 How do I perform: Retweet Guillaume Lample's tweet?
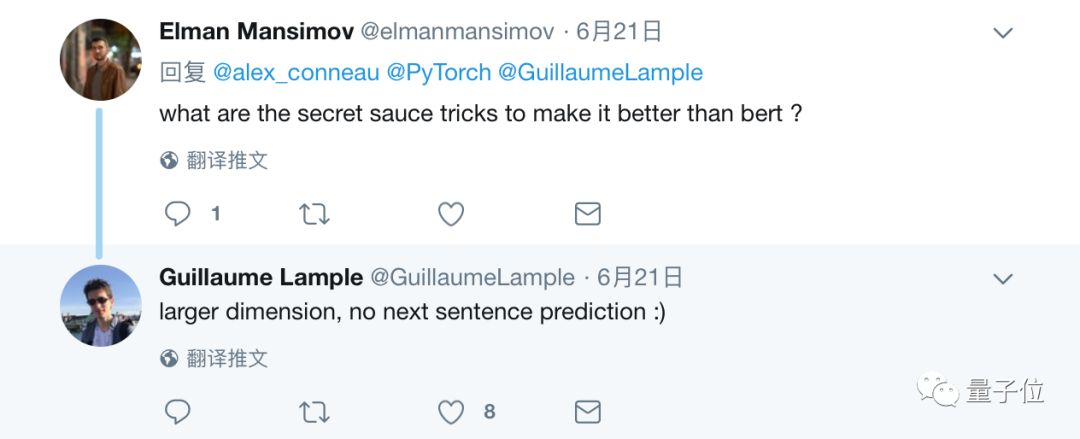315,411
